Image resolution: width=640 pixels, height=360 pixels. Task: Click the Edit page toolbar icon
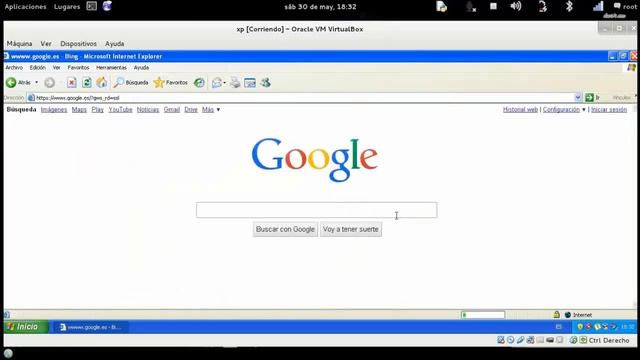click(250, 83)
